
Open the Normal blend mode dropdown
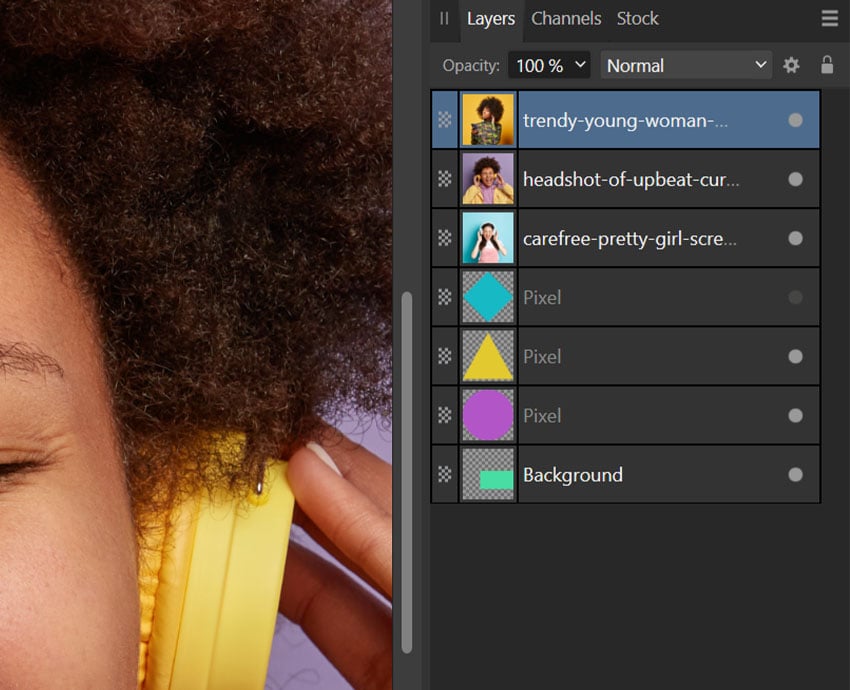(x=685, y=64)
